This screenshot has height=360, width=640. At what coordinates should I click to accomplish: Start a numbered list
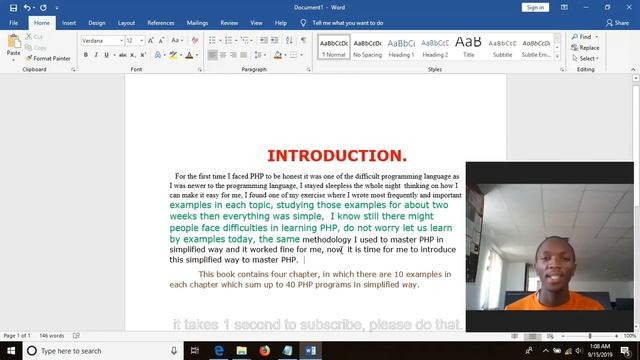(229, 40)
